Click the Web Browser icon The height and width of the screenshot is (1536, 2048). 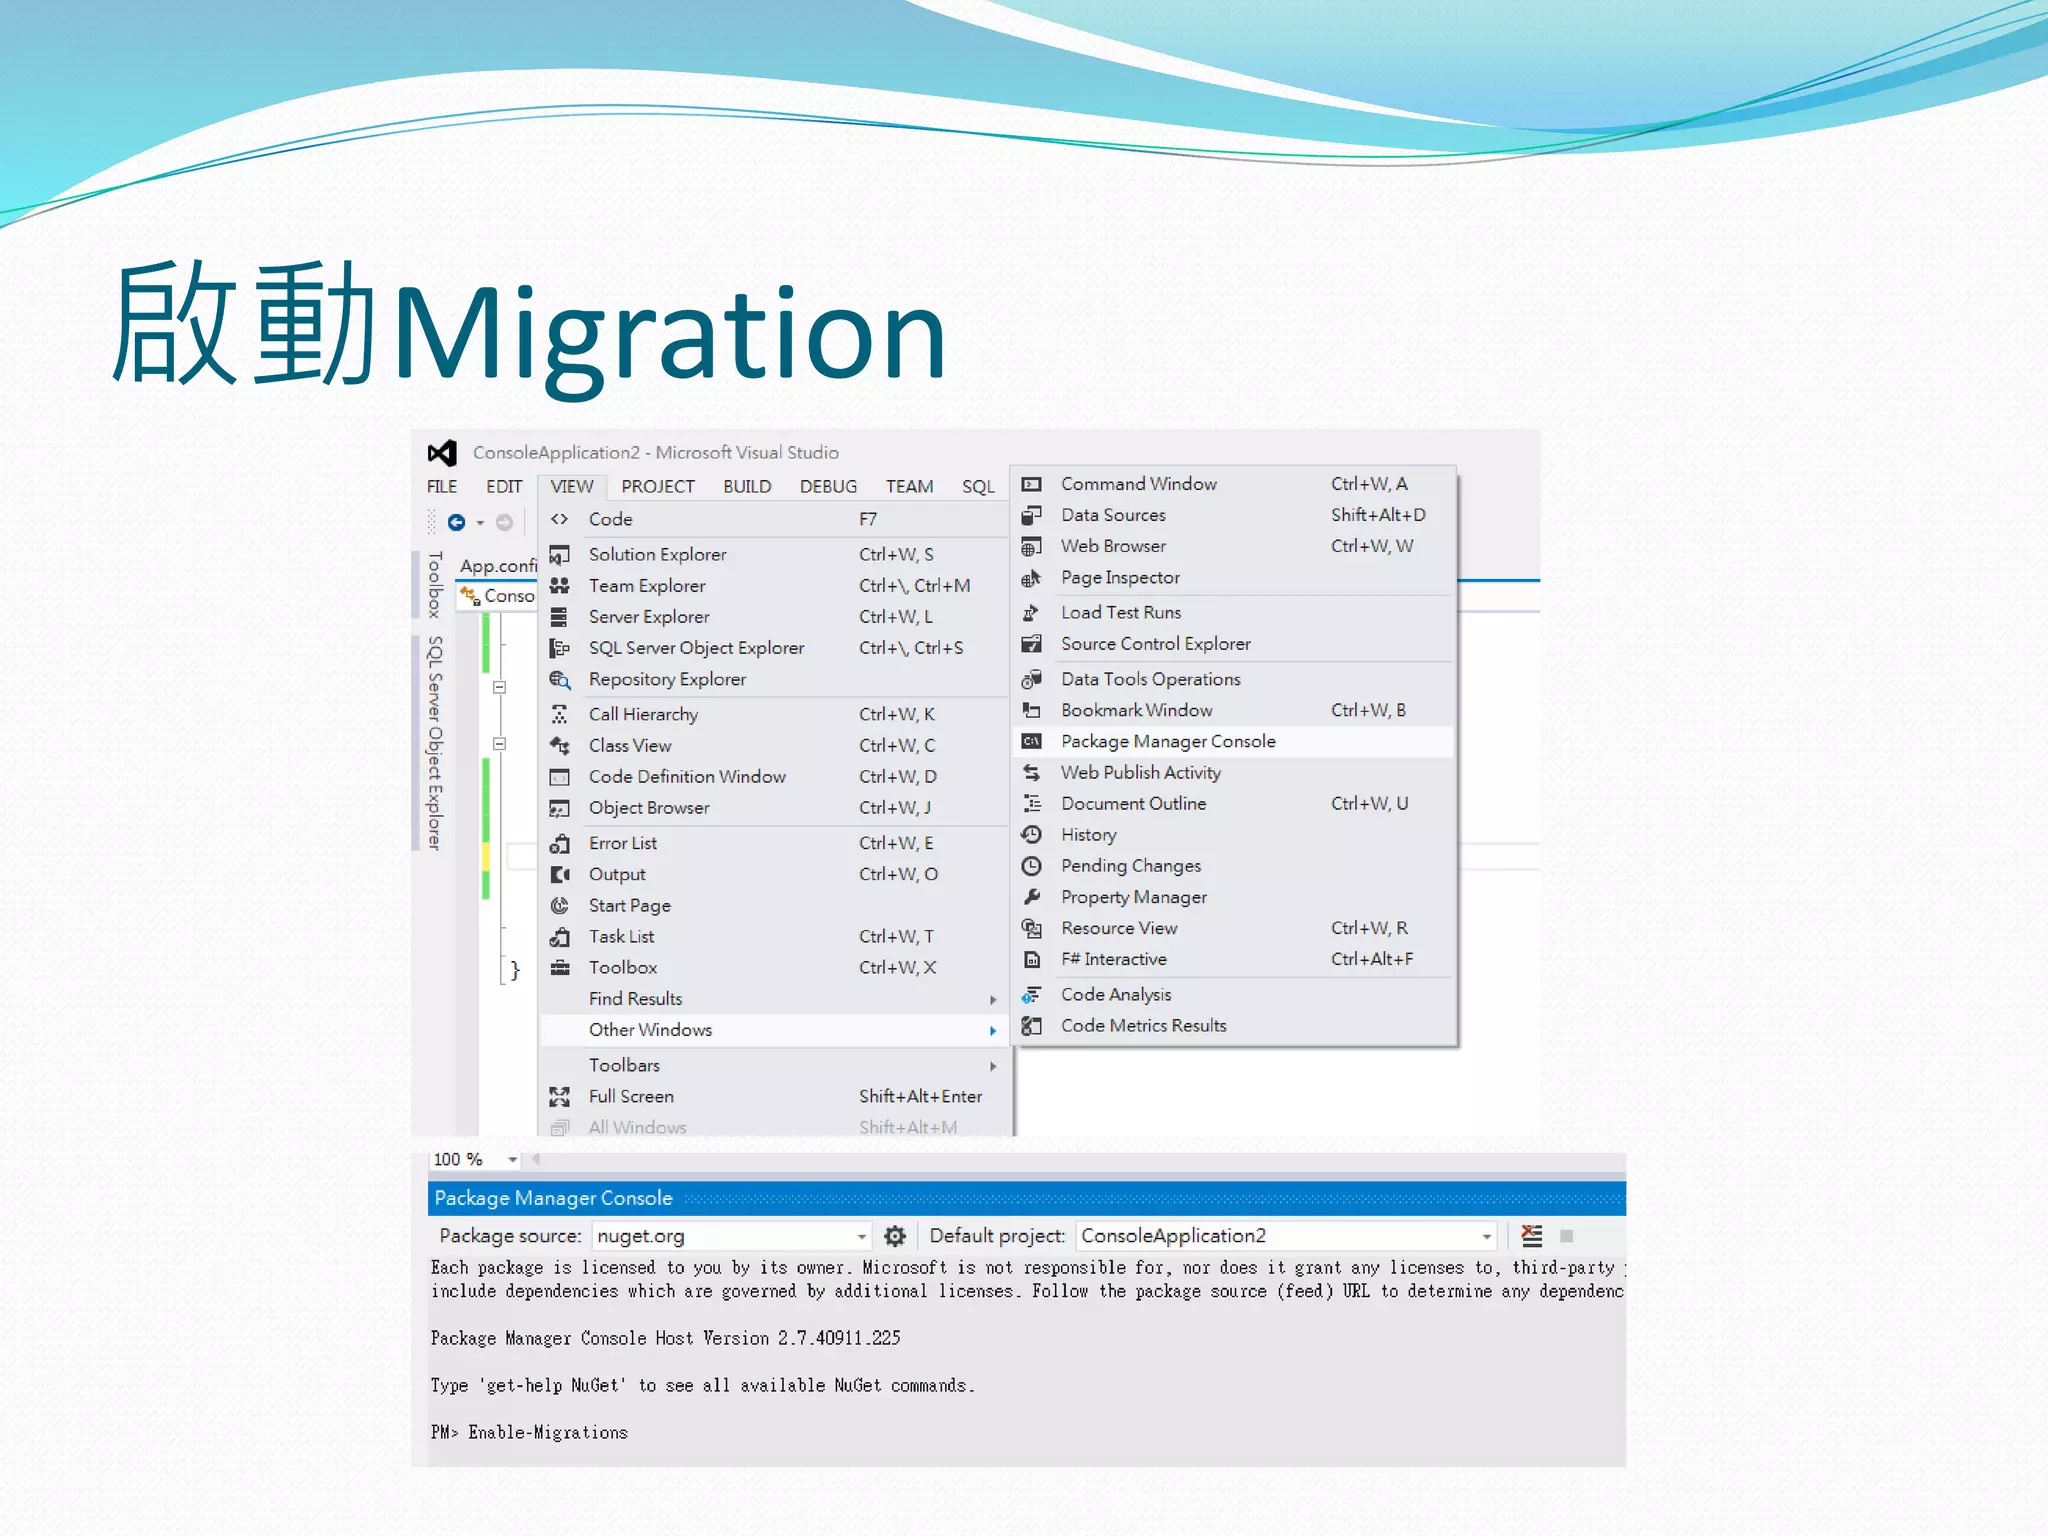(x=1032, y=546)
